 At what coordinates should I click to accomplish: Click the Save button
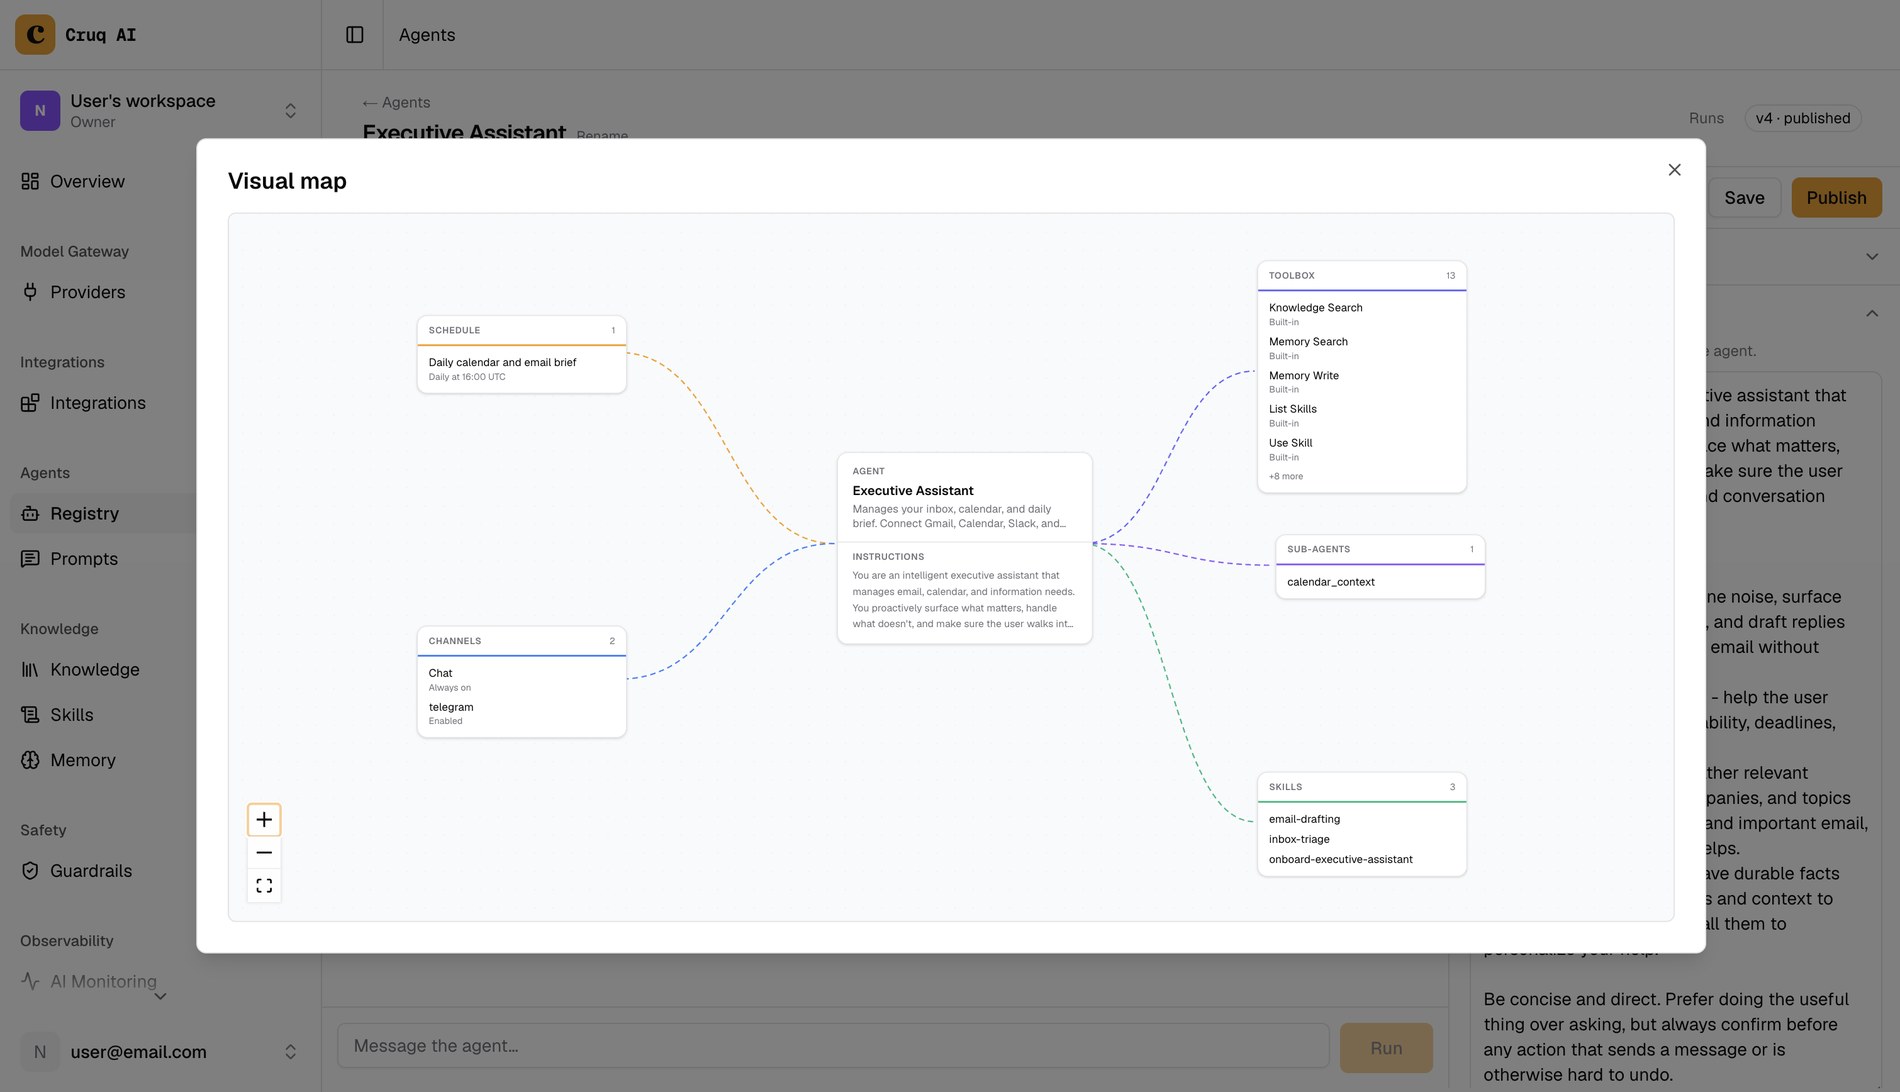coord(1744,198)
